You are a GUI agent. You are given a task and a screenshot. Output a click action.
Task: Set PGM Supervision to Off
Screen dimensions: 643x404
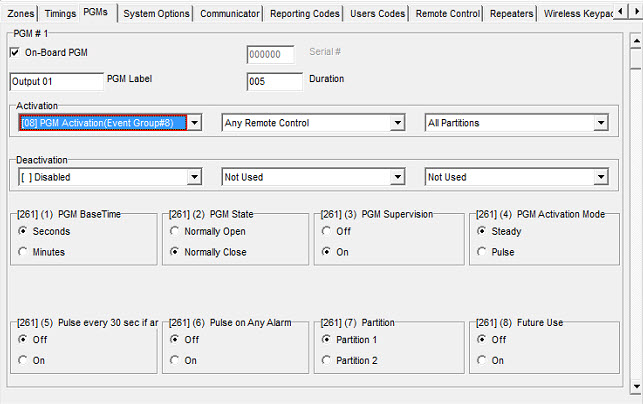click(x=327, y=231)
